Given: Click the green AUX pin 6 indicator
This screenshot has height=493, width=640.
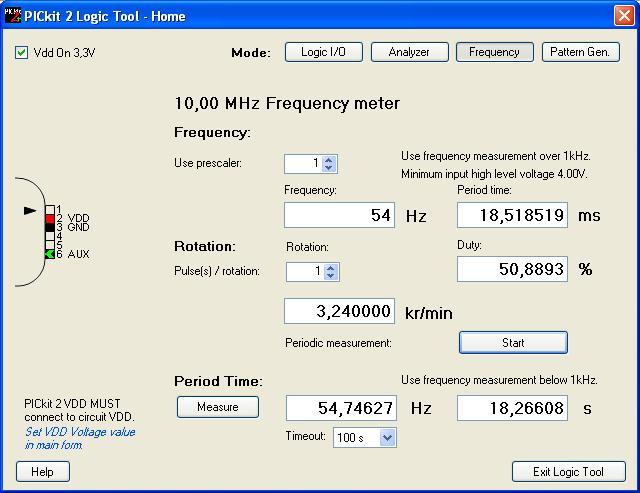Looking at the screenshot, I should pos(50,254).
